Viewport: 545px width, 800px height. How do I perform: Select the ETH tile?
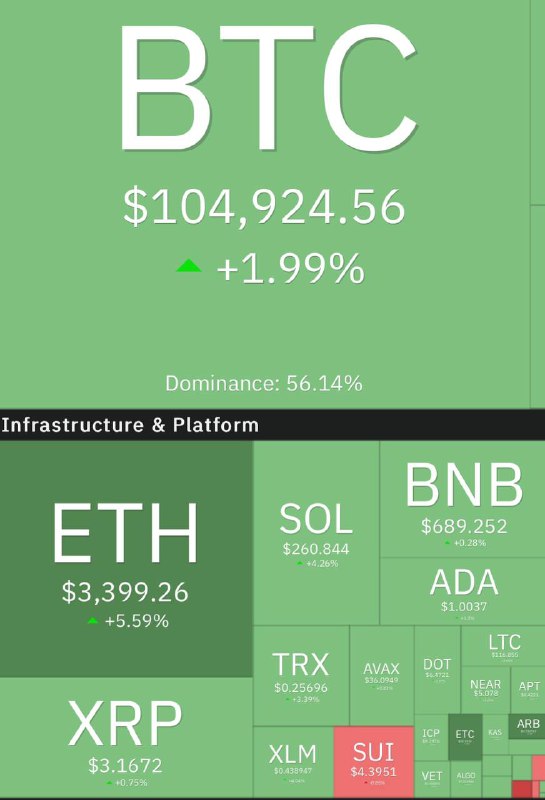(x=126, y=559)
